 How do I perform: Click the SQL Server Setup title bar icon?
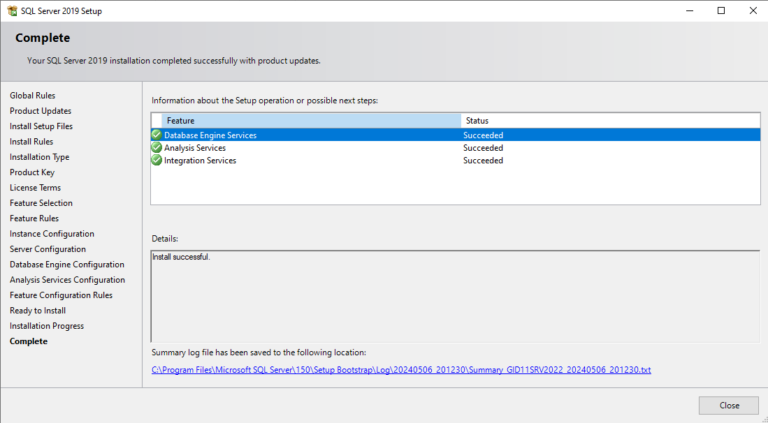tap(11, 10)
